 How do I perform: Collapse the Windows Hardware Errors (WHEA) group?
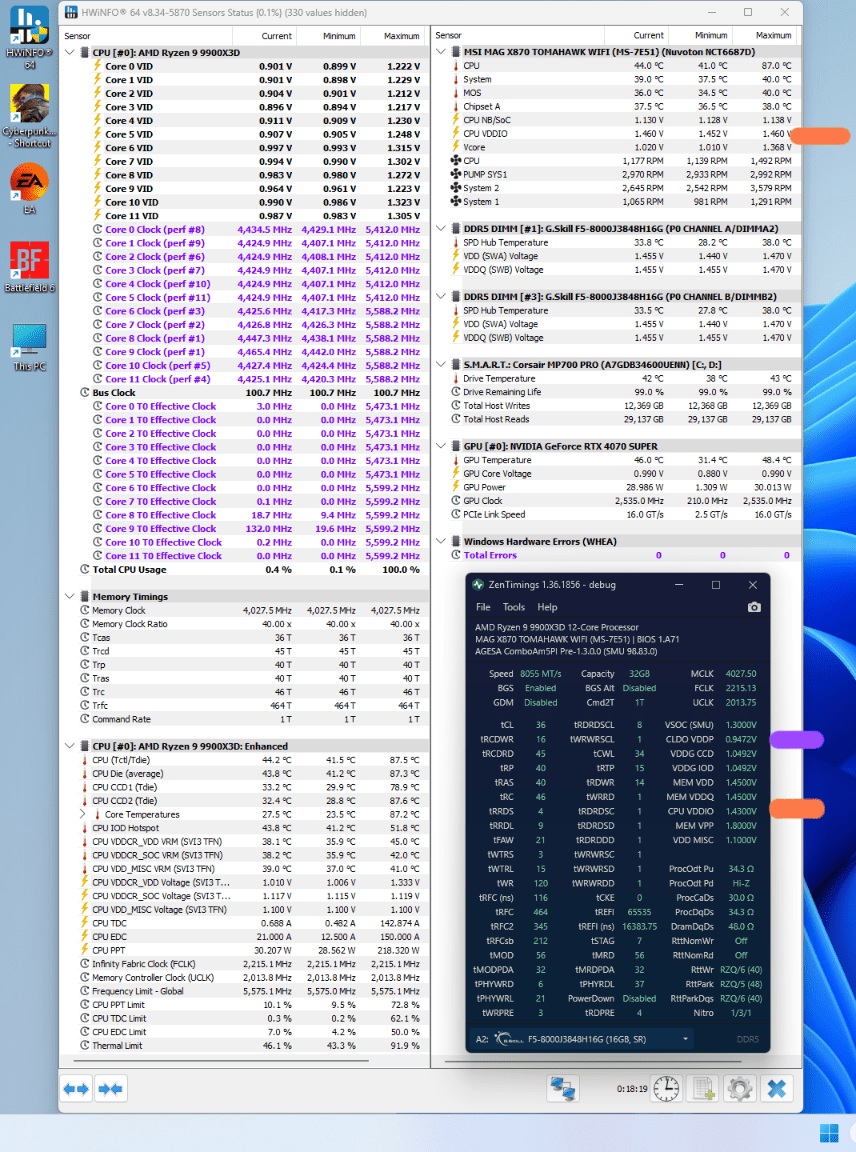pyautogui.click(x=441, y=541)
